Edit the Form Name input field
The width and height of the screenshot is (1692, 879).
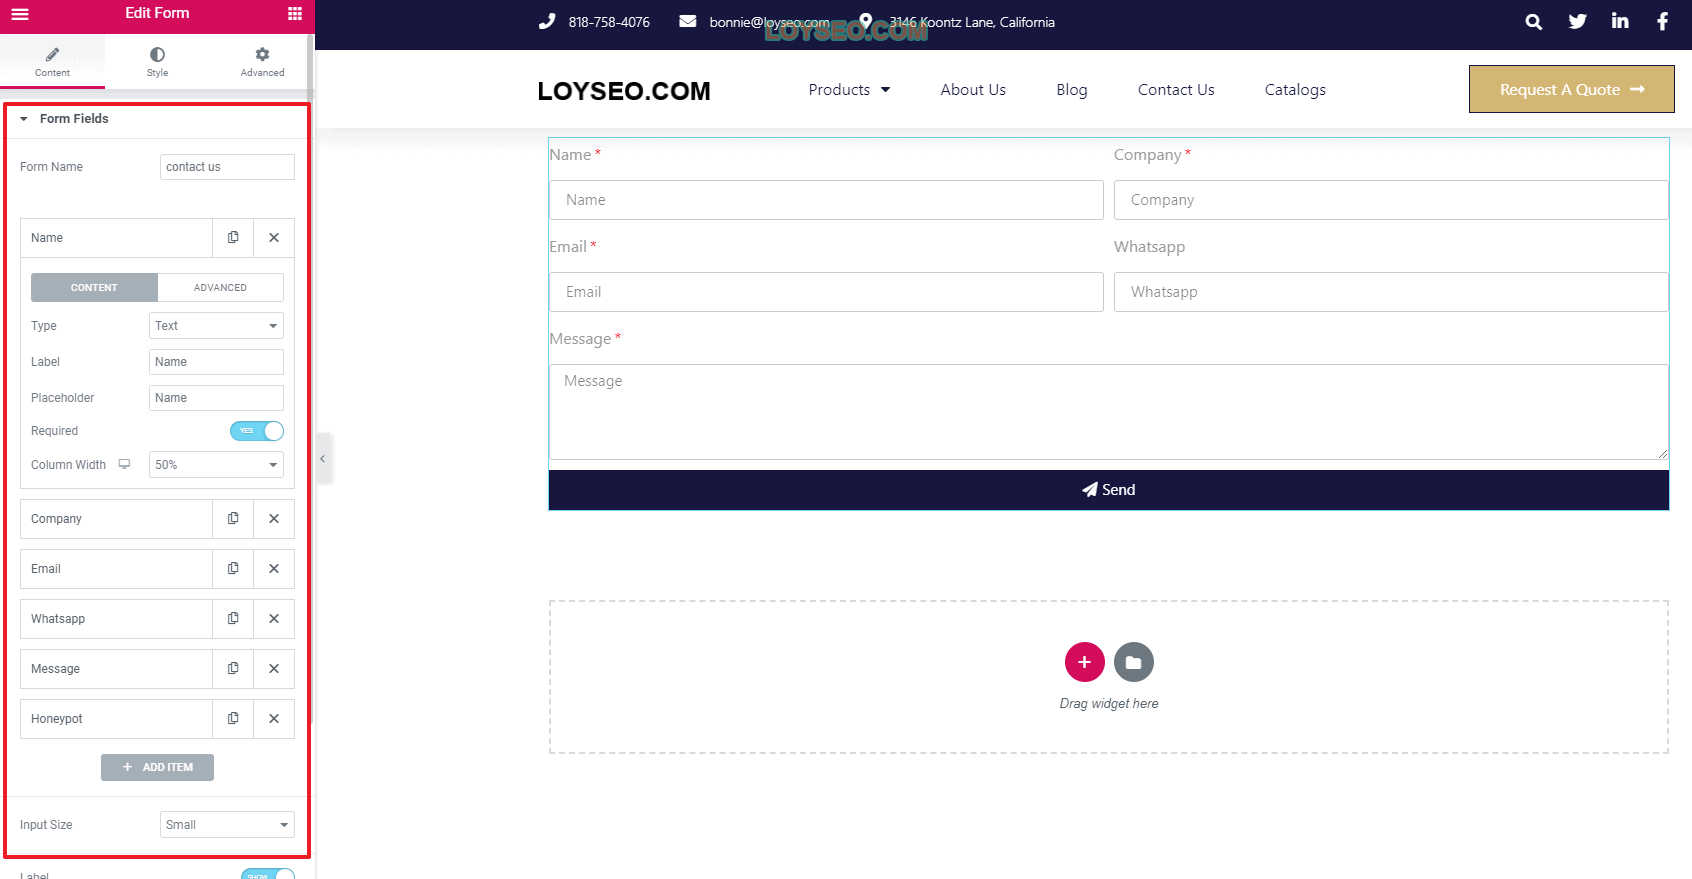227,167
